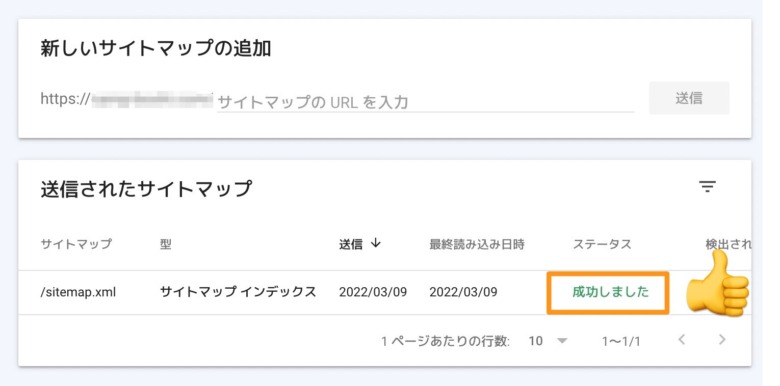Click the thumbs up emoji

click(x=718, y=284)
